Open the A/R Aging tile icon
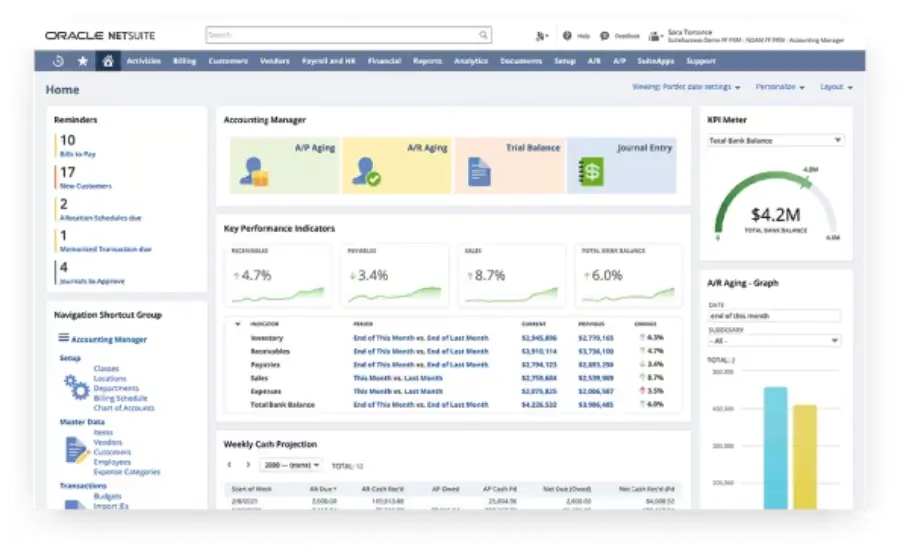900x556 pixels. click(367, 172)
